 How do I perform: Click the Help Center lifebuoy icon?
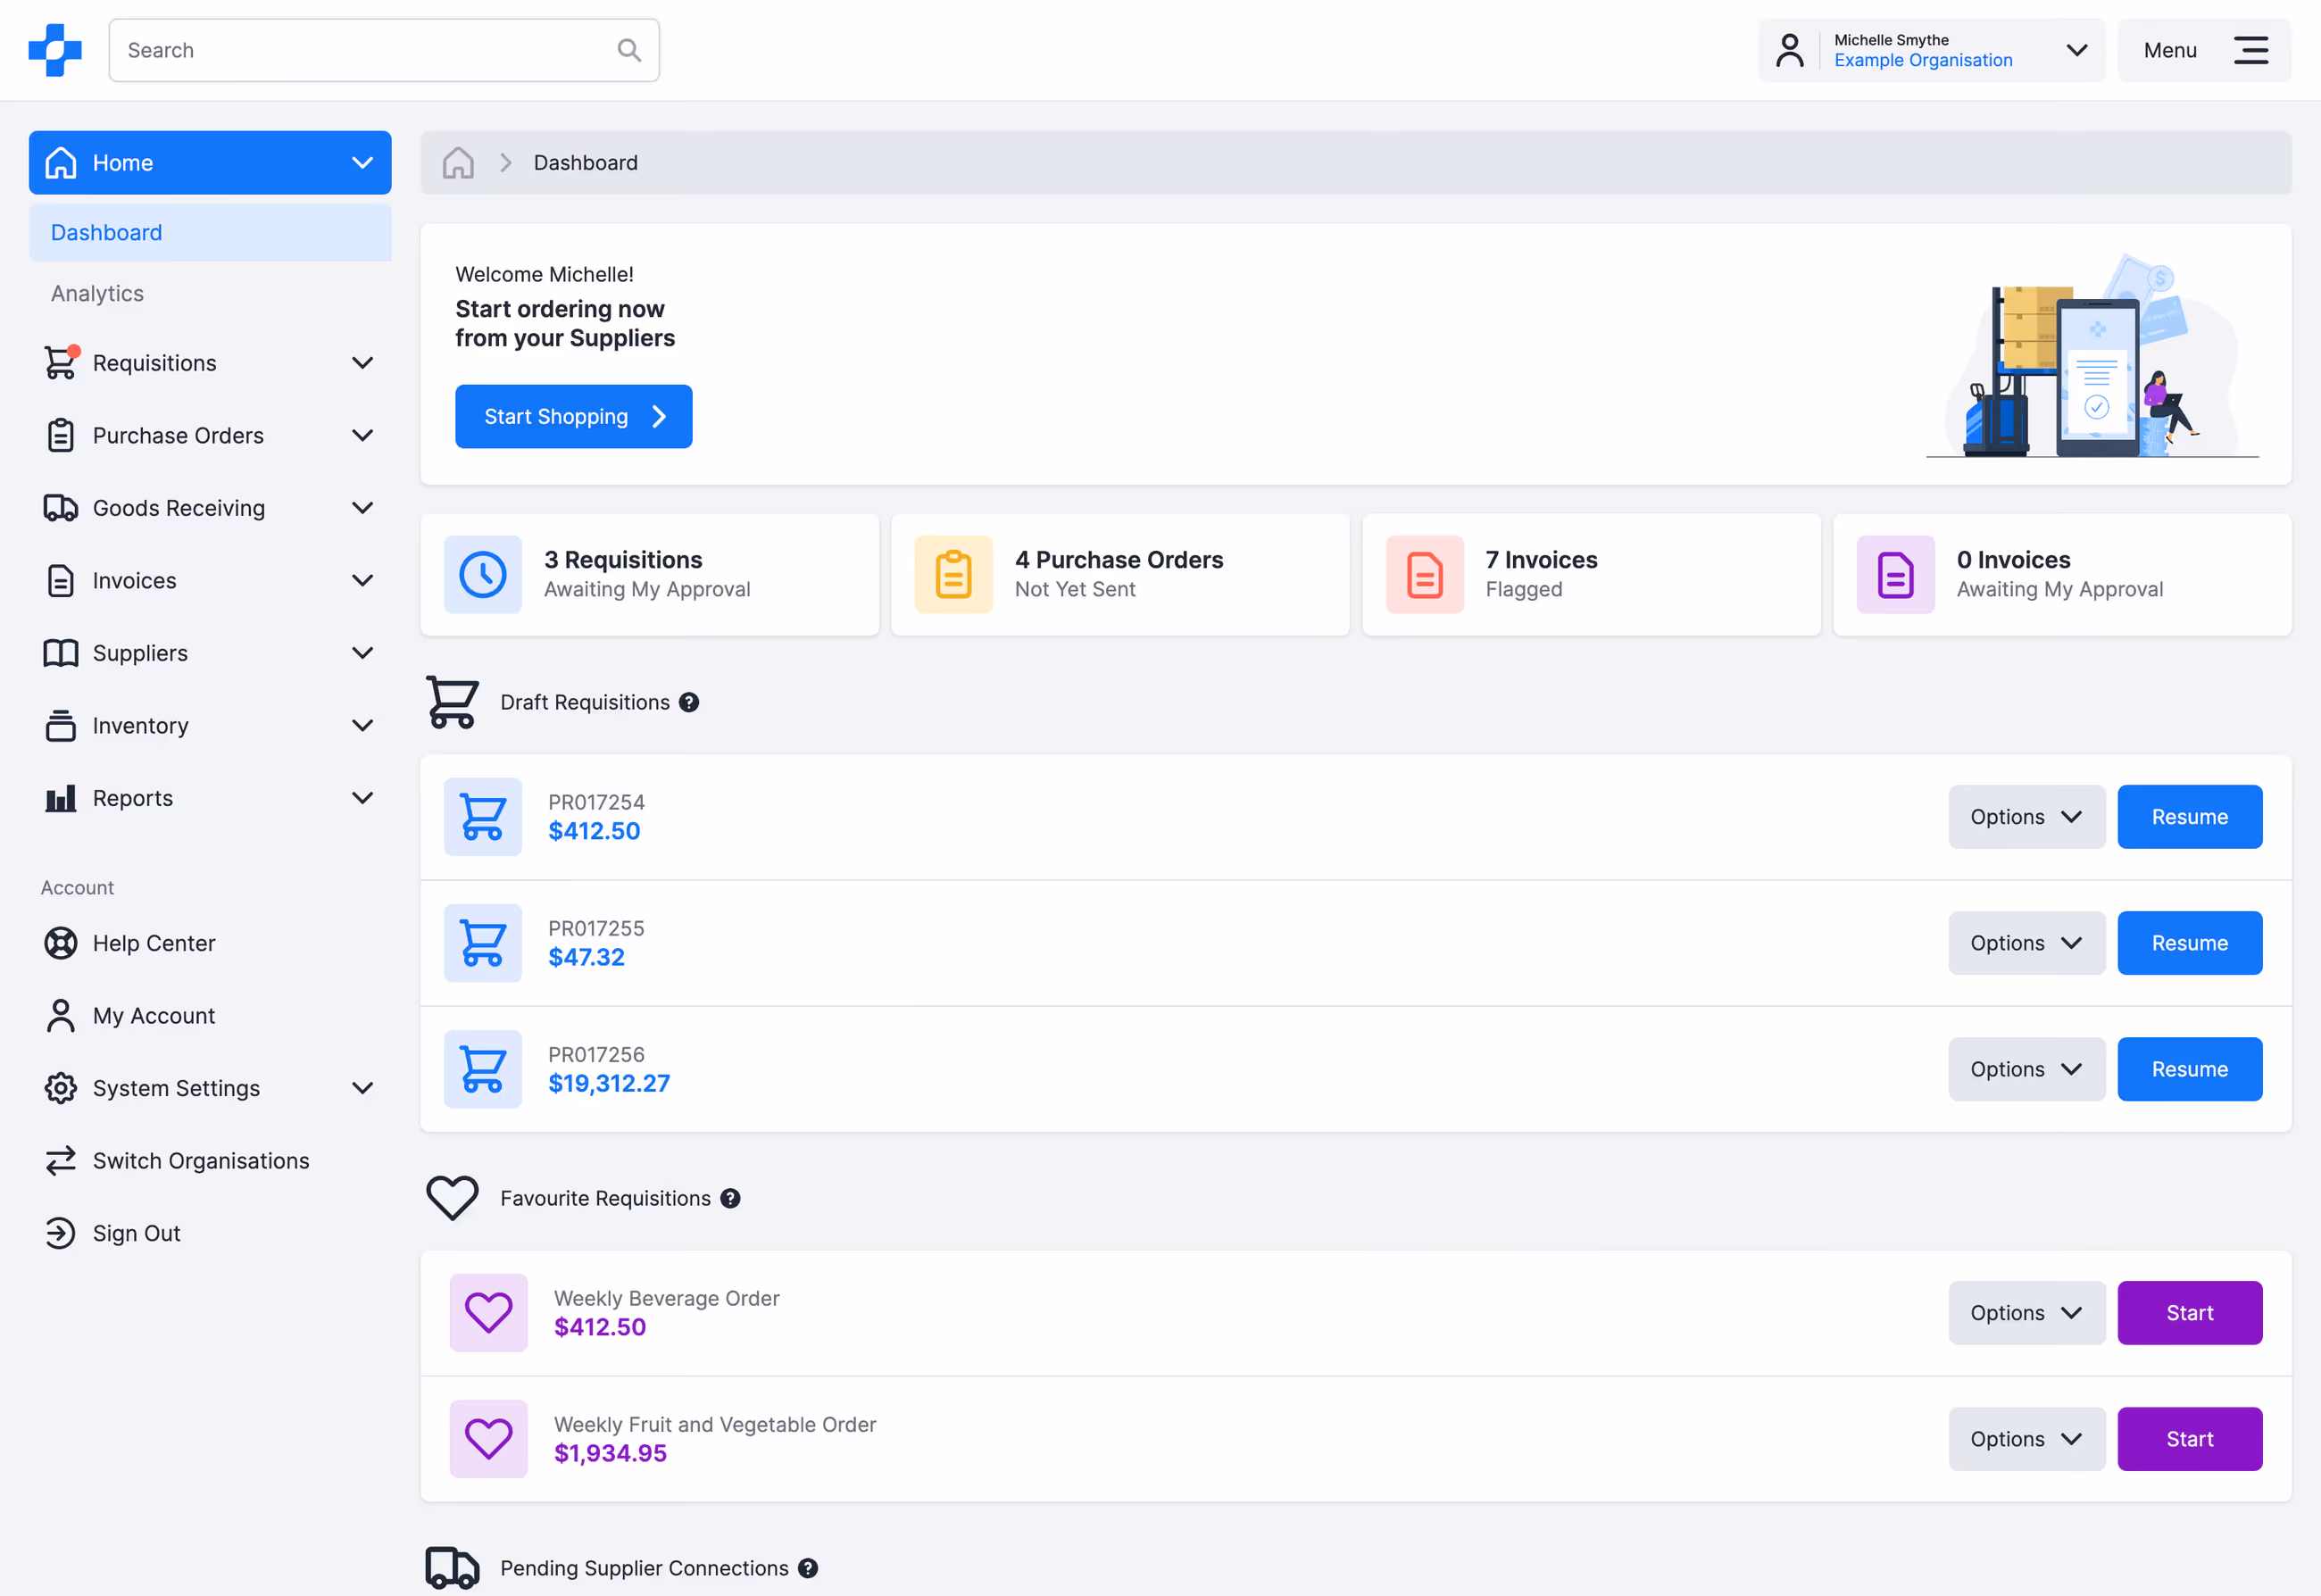click(x=61, y=943)
